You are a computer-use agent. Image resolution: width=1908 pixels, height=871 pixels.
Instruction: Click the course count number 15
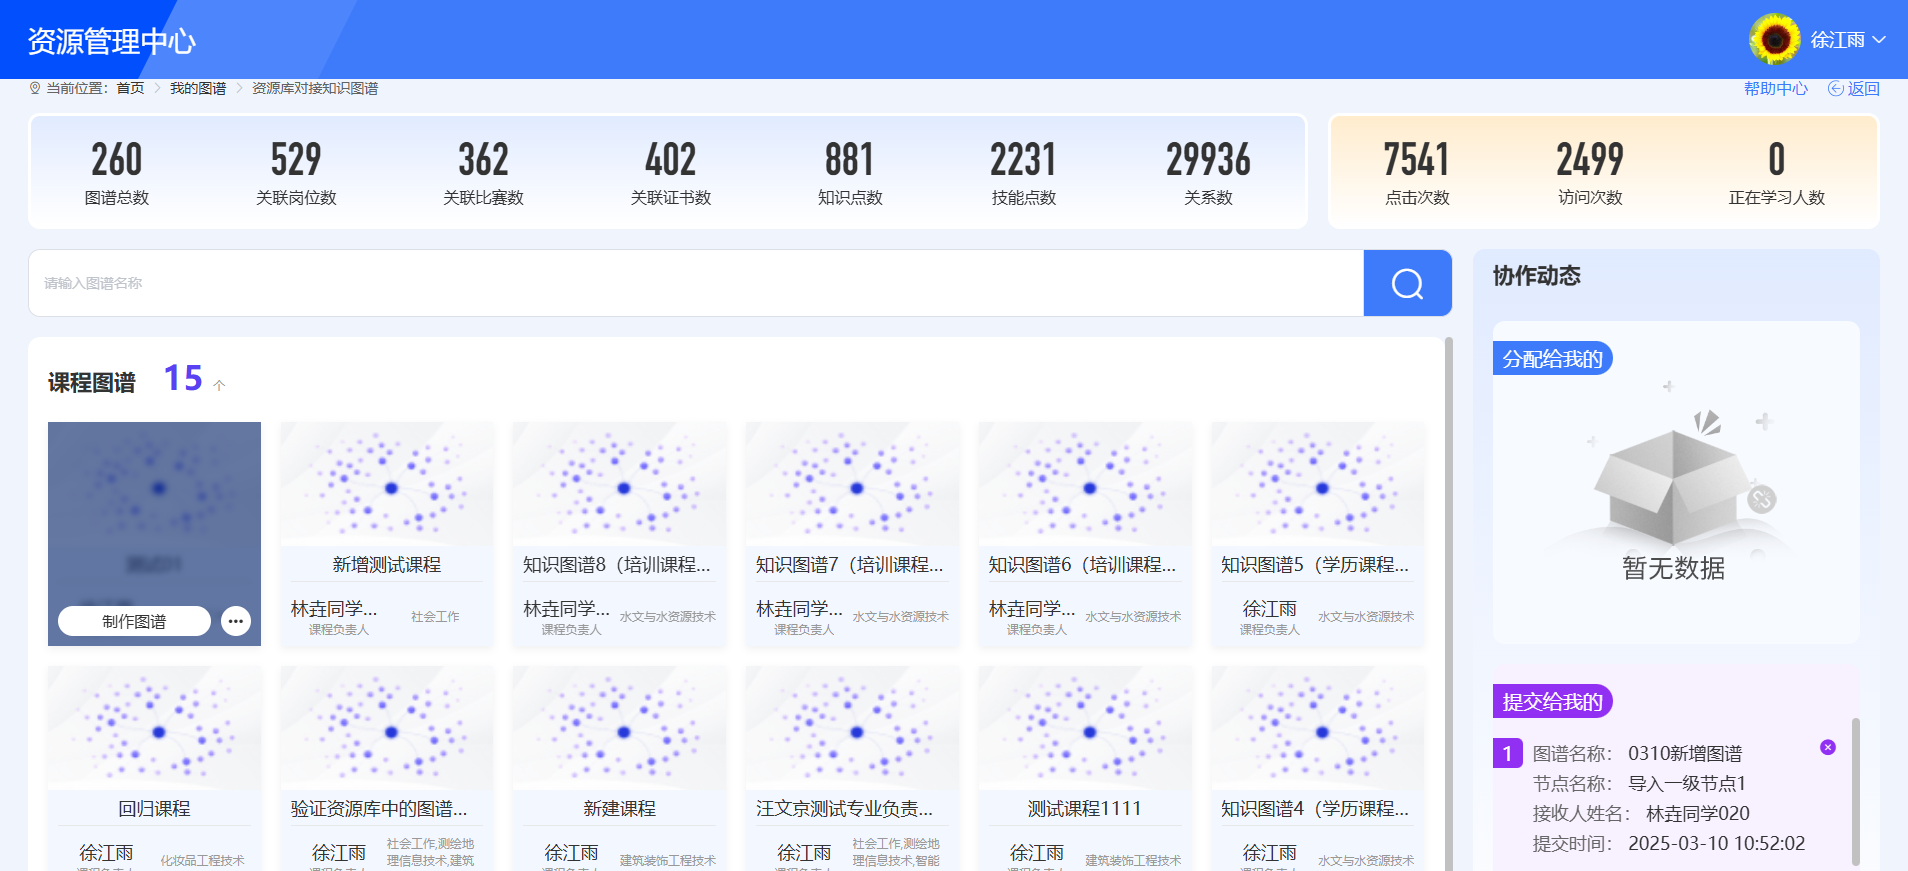coord(183,378)
